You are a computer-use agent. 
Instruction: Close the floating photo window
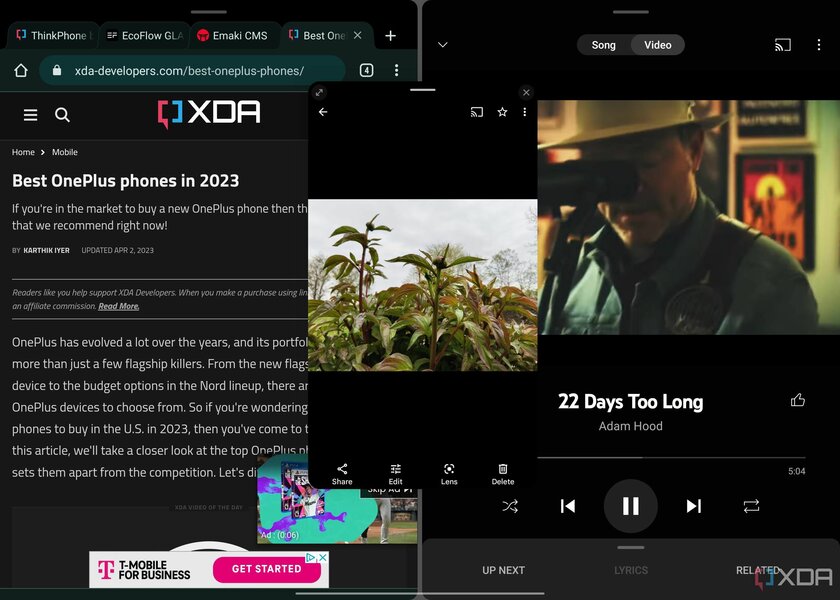coord(526,92)
